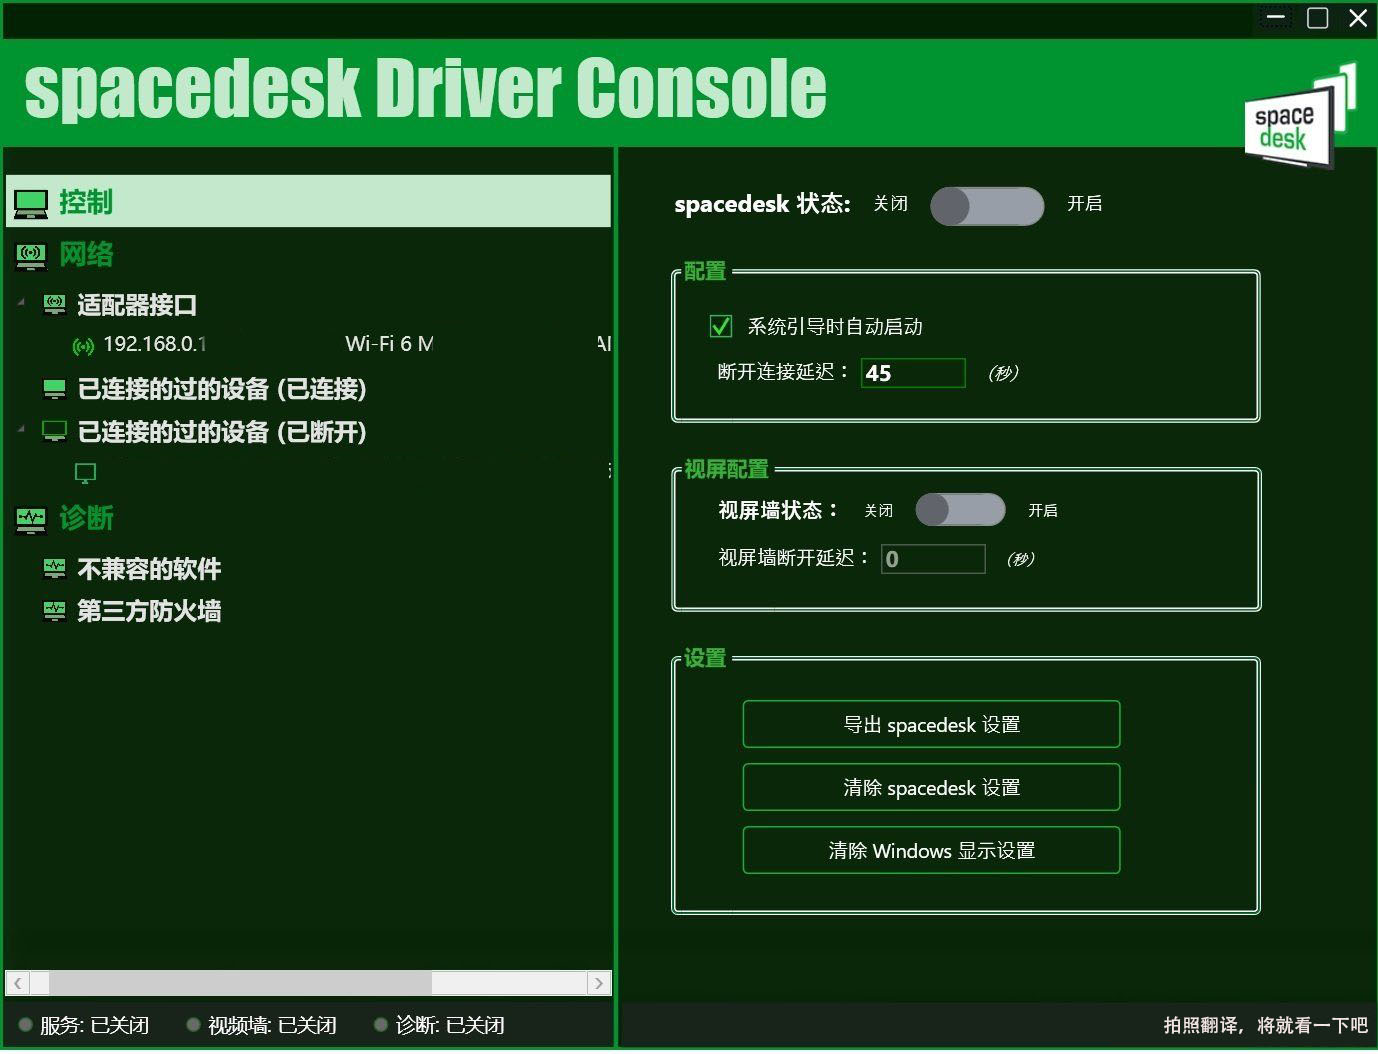Click the 网络 network icon
This screenshot has height=1054, width=1378.
[31, 256]
